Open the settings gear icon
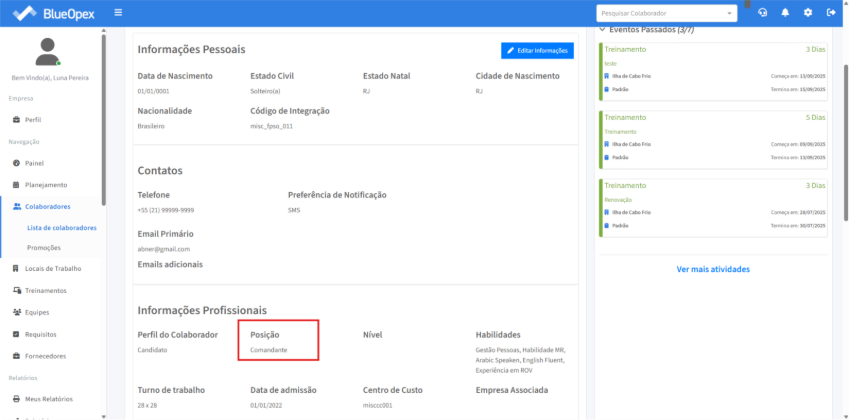This screenshot has width=849, height=420. [x=808, y=13]
